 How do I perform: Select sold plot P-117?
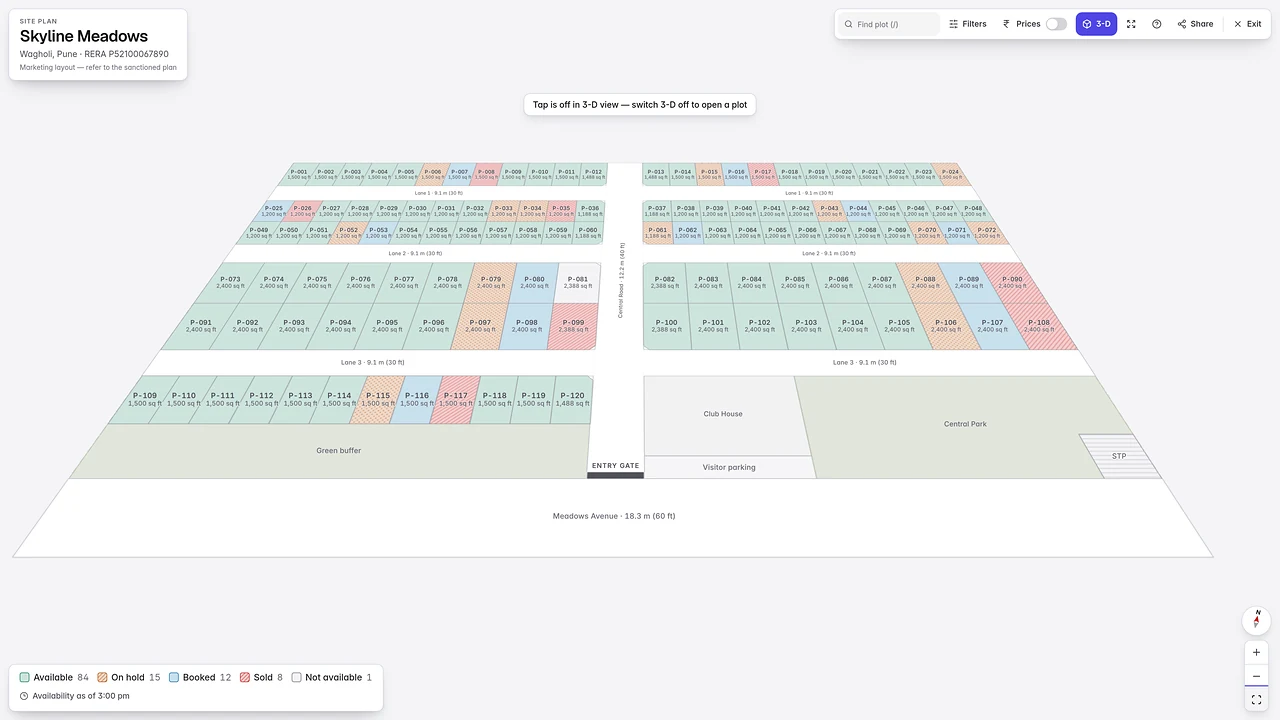point(455,399)
